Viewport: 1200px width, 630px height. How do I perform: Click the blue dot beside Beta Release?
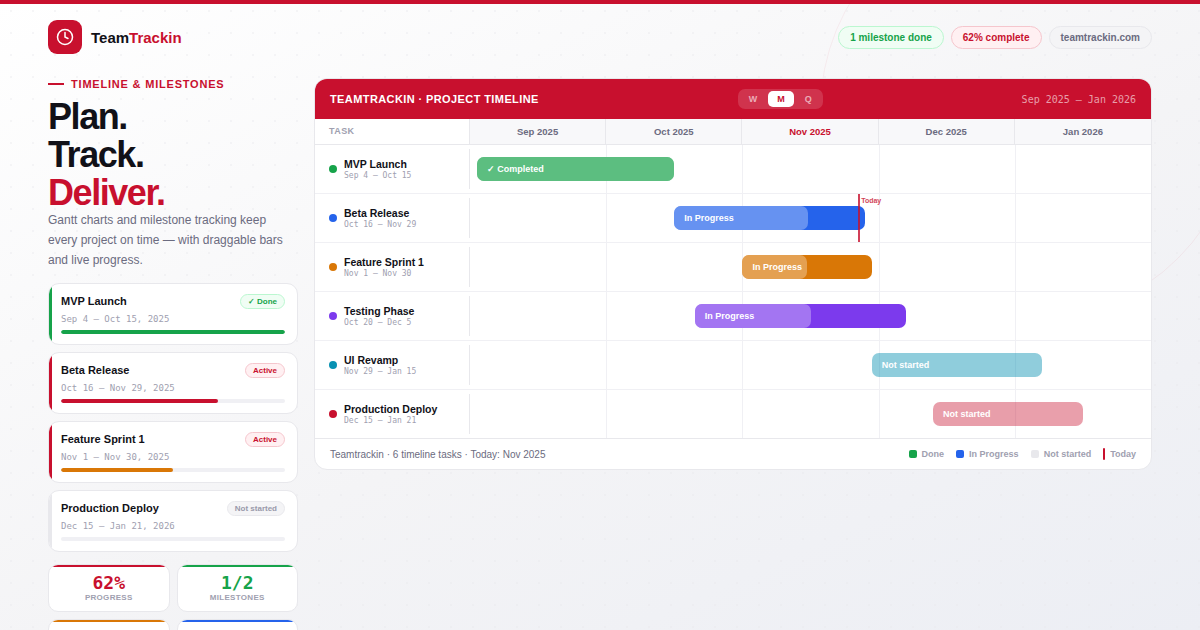(333, 218)
